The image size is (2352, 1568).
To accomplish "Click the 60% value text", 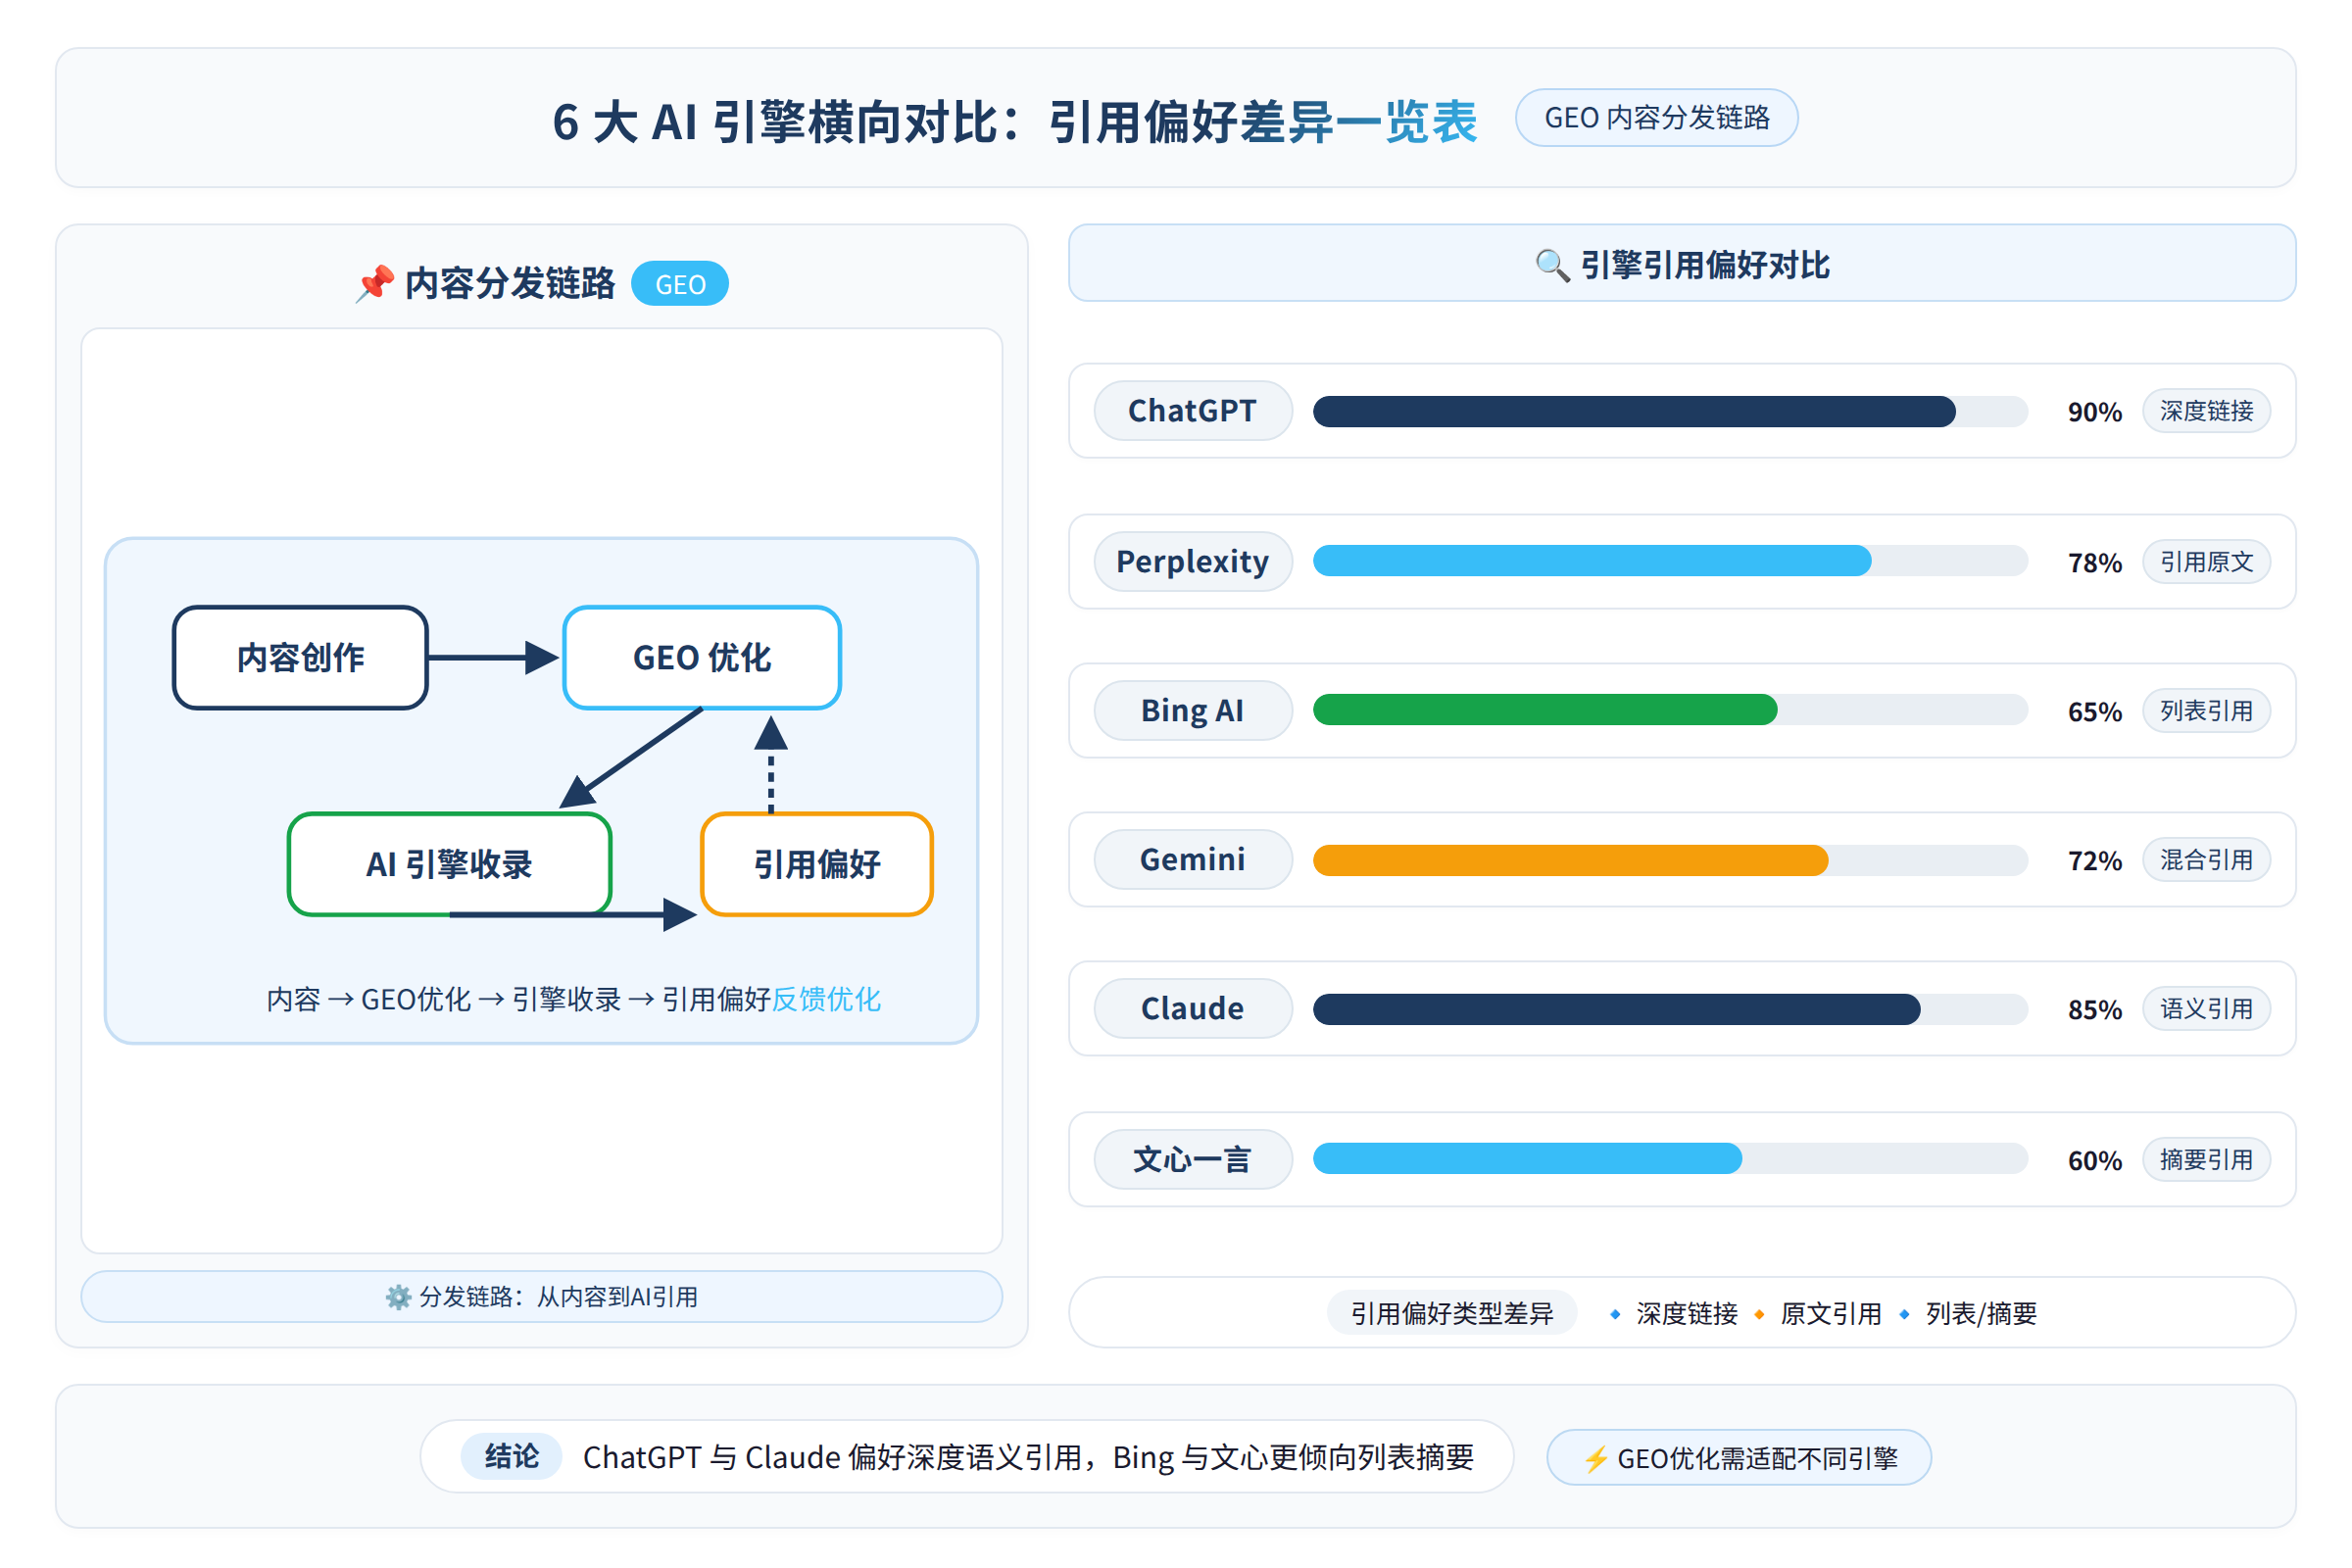I will 2095,1161.
